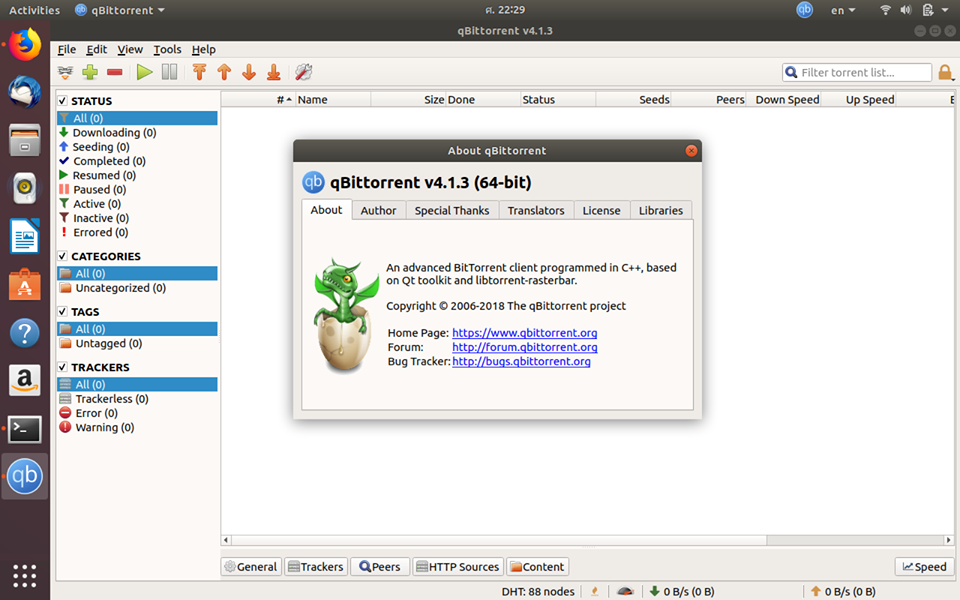Screen dimensions: 960x600
Task: Toggle the TAGS section checkbox
Action: coord(62,312)
